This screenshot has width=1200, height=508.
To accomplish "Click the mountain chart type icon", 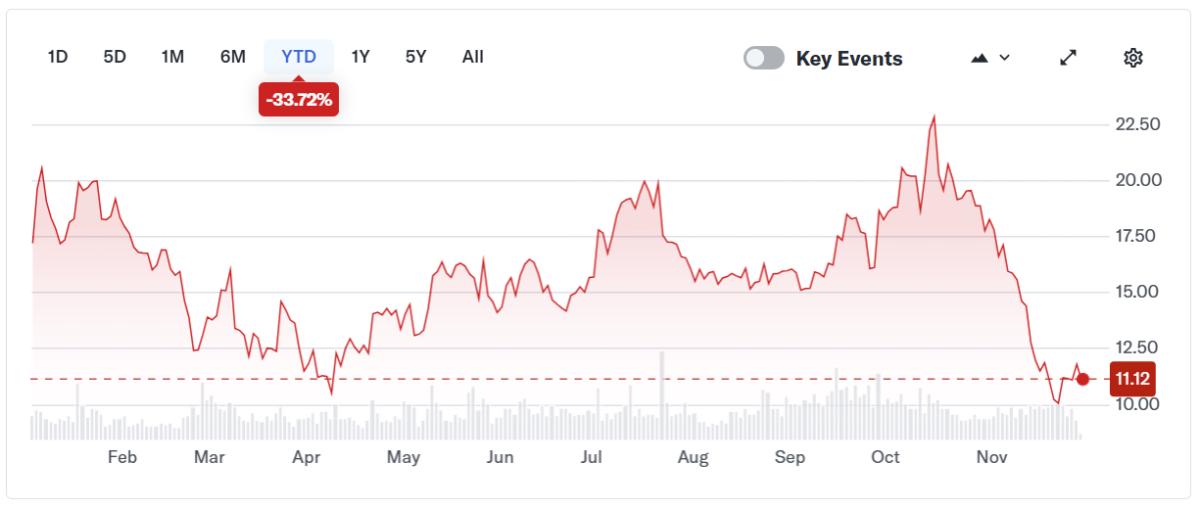I will click(x=979, y=59).
